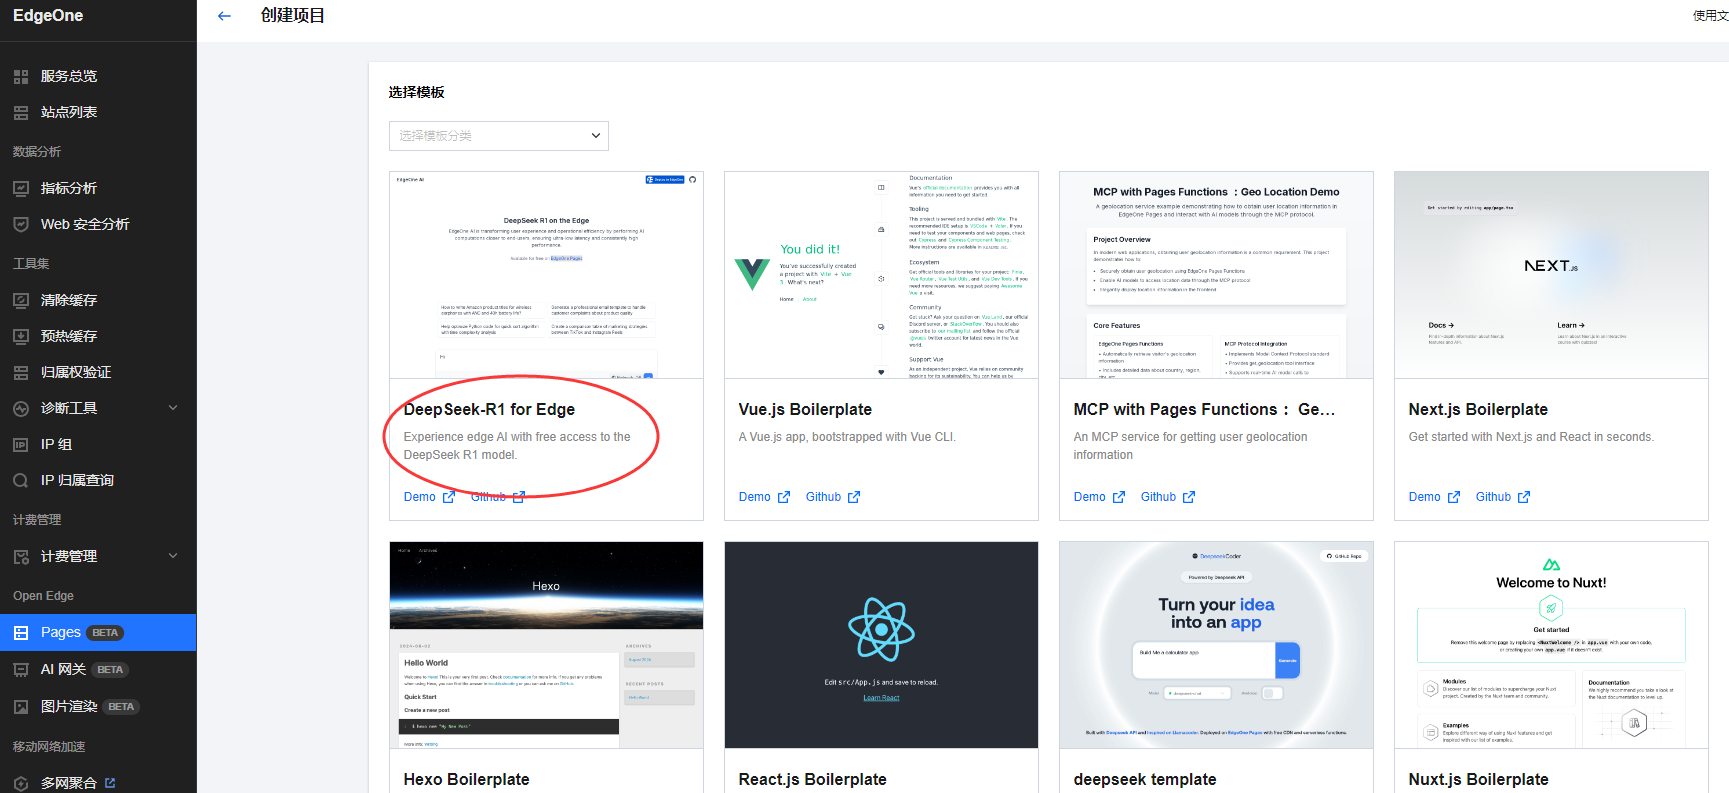
Task: Expand the 诊断工具 submenu chevron
Action: (x=173, y=408)
